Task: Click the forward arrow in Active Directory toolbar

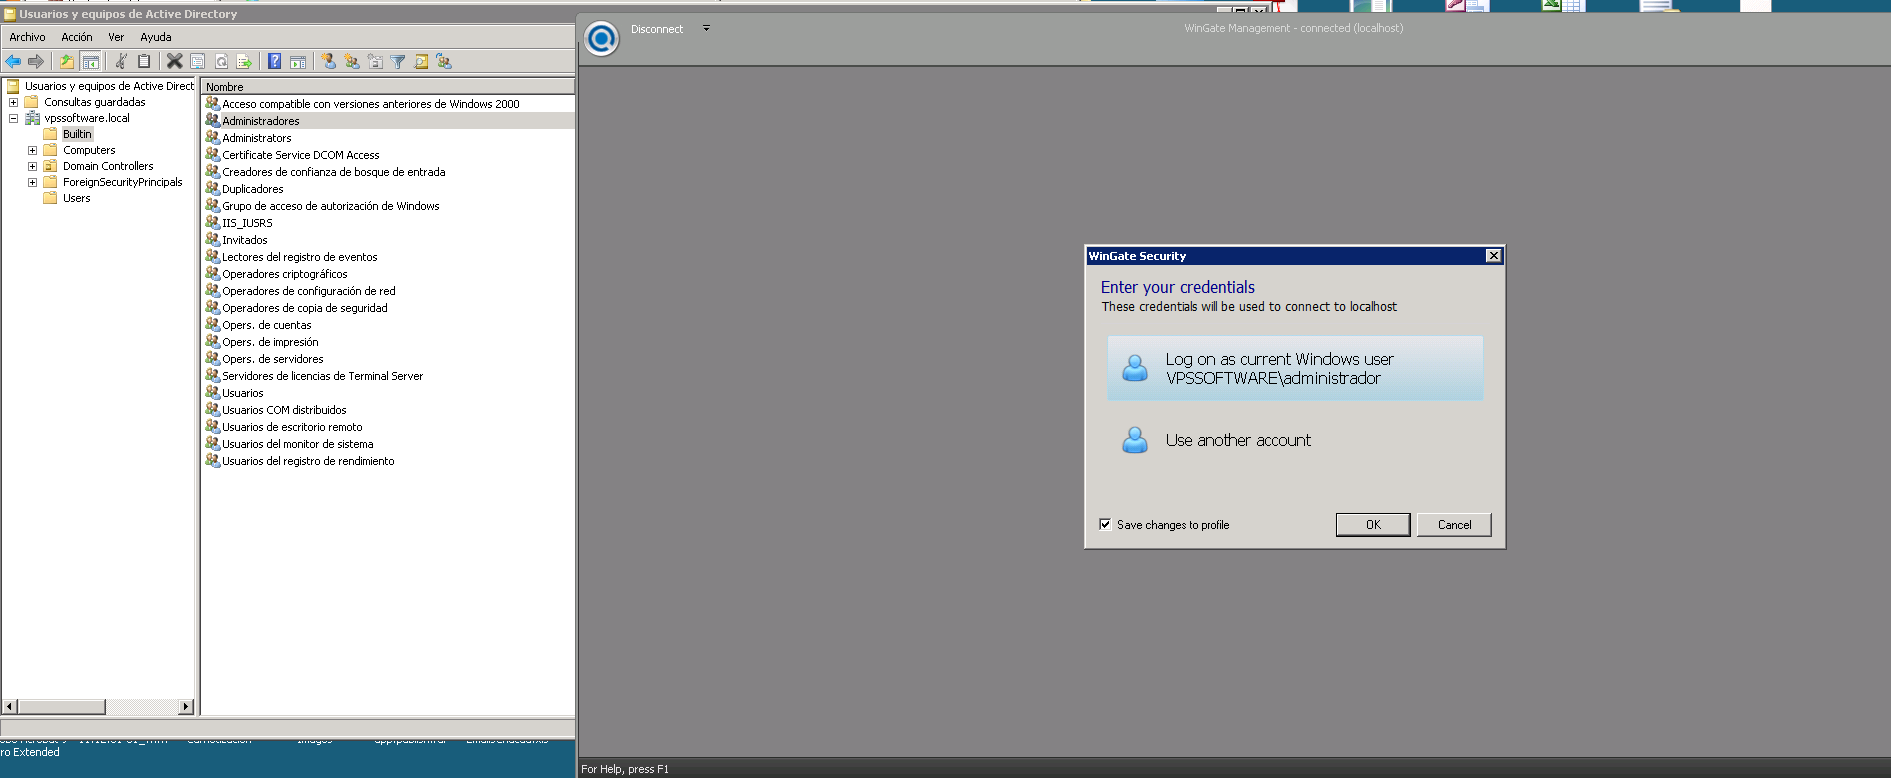Action: pos(36,62)
